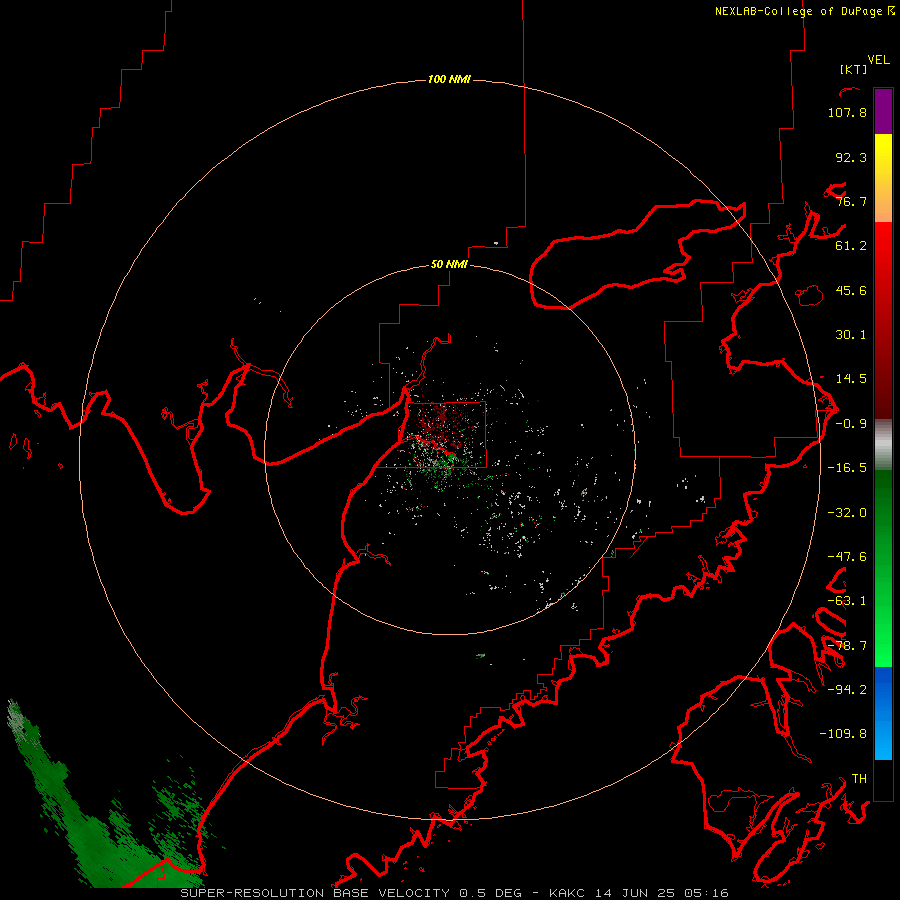
Task: Click the TH legend label
Action: tap(859, 779)
